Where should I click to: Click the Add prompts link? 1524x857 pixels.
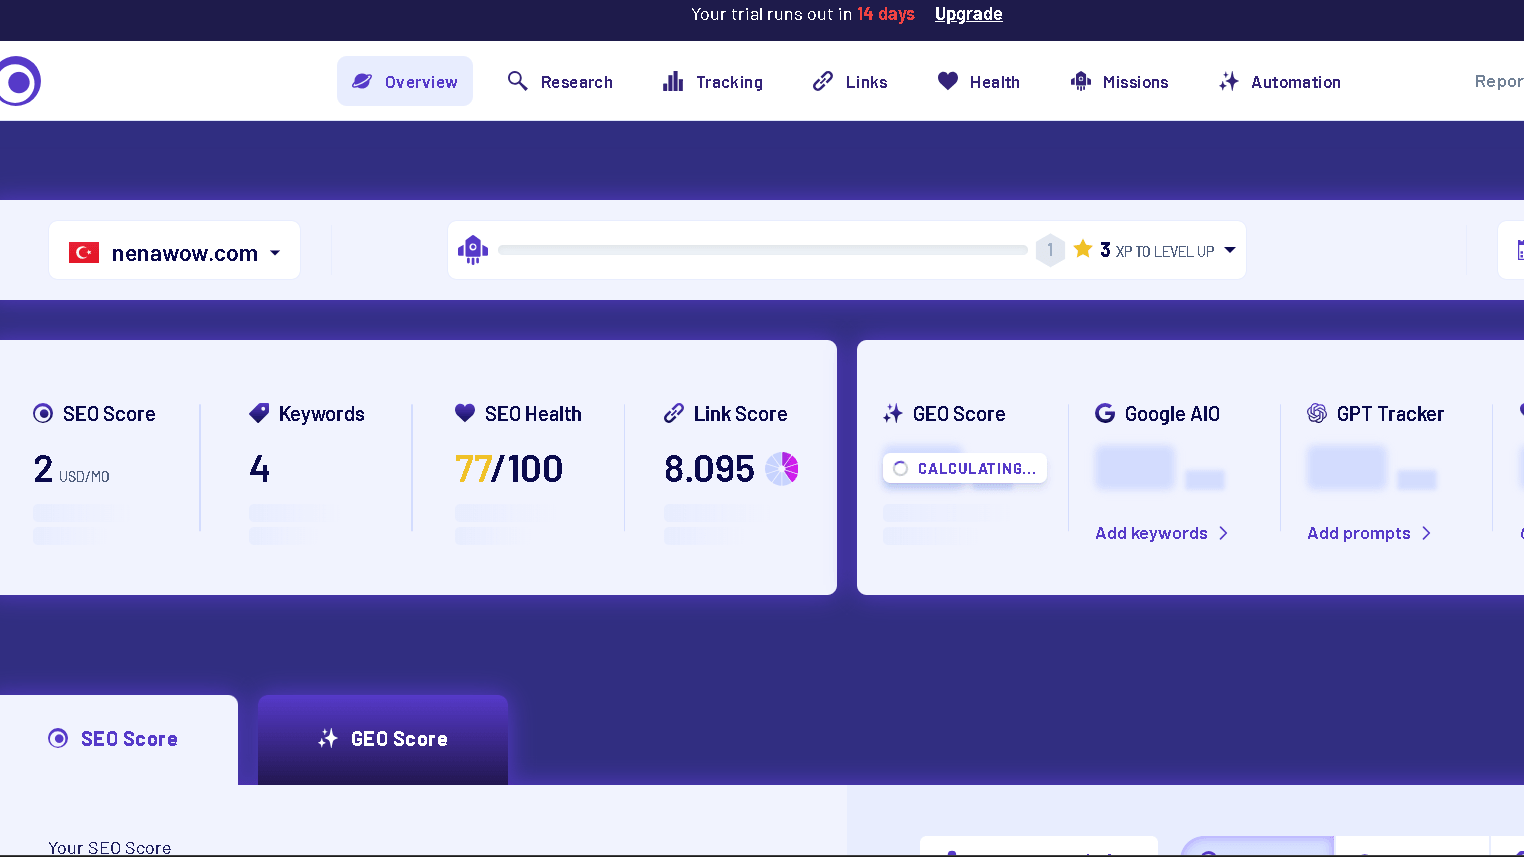coord(1370,533)
